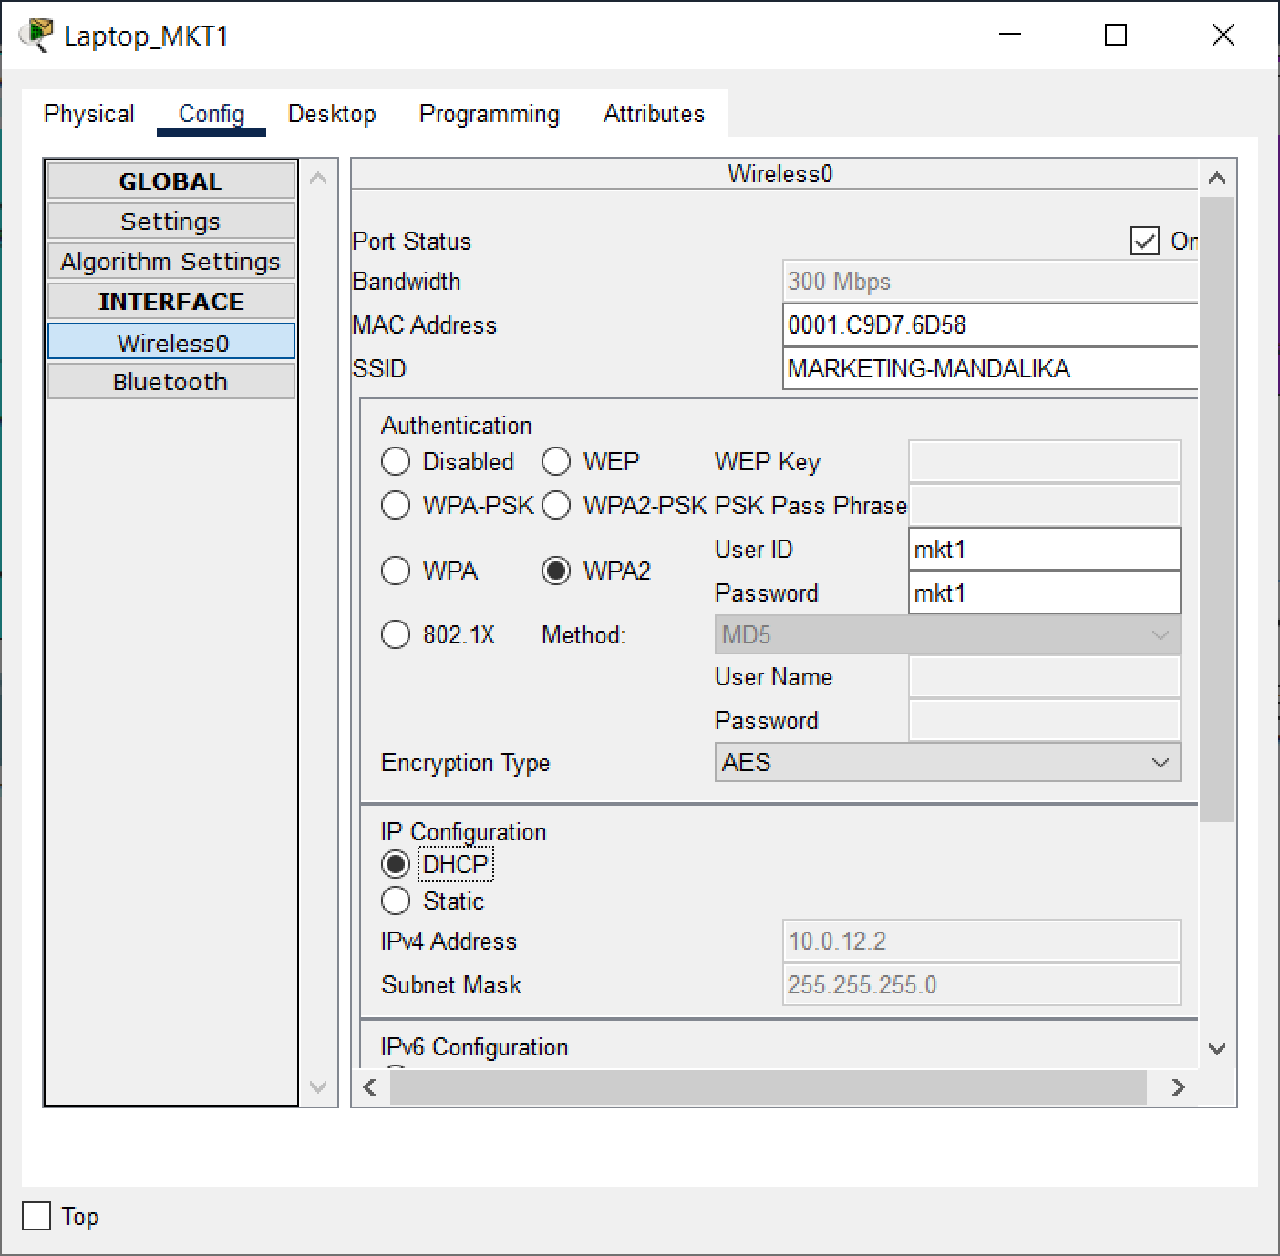Click the vertical scrollbar down arrow
This screenshot has height=1256, width=1280.
pyautogui.click(x=1217, y=1048)
